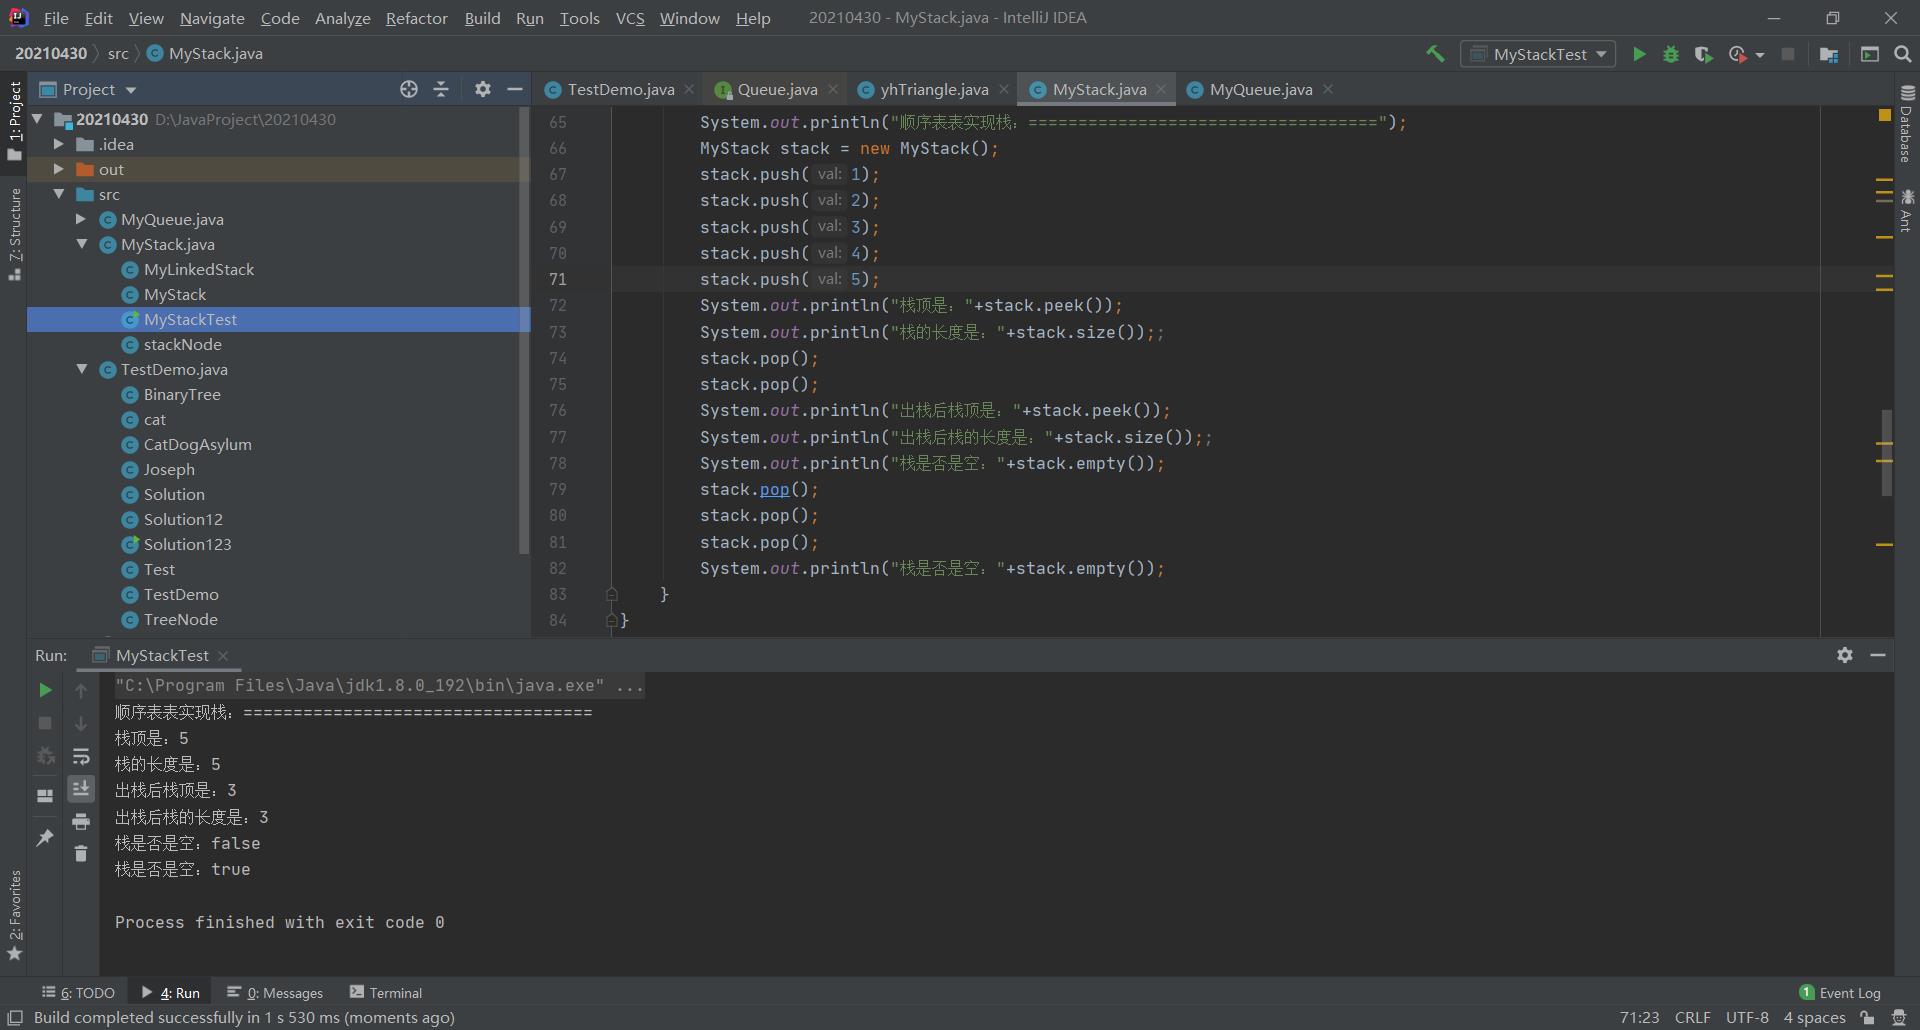Image resolution: width=1920 pixels, height=1030 pixels.
Task: Rerun MyStackTest in the Run panel
Action: [x=45, y=690]
